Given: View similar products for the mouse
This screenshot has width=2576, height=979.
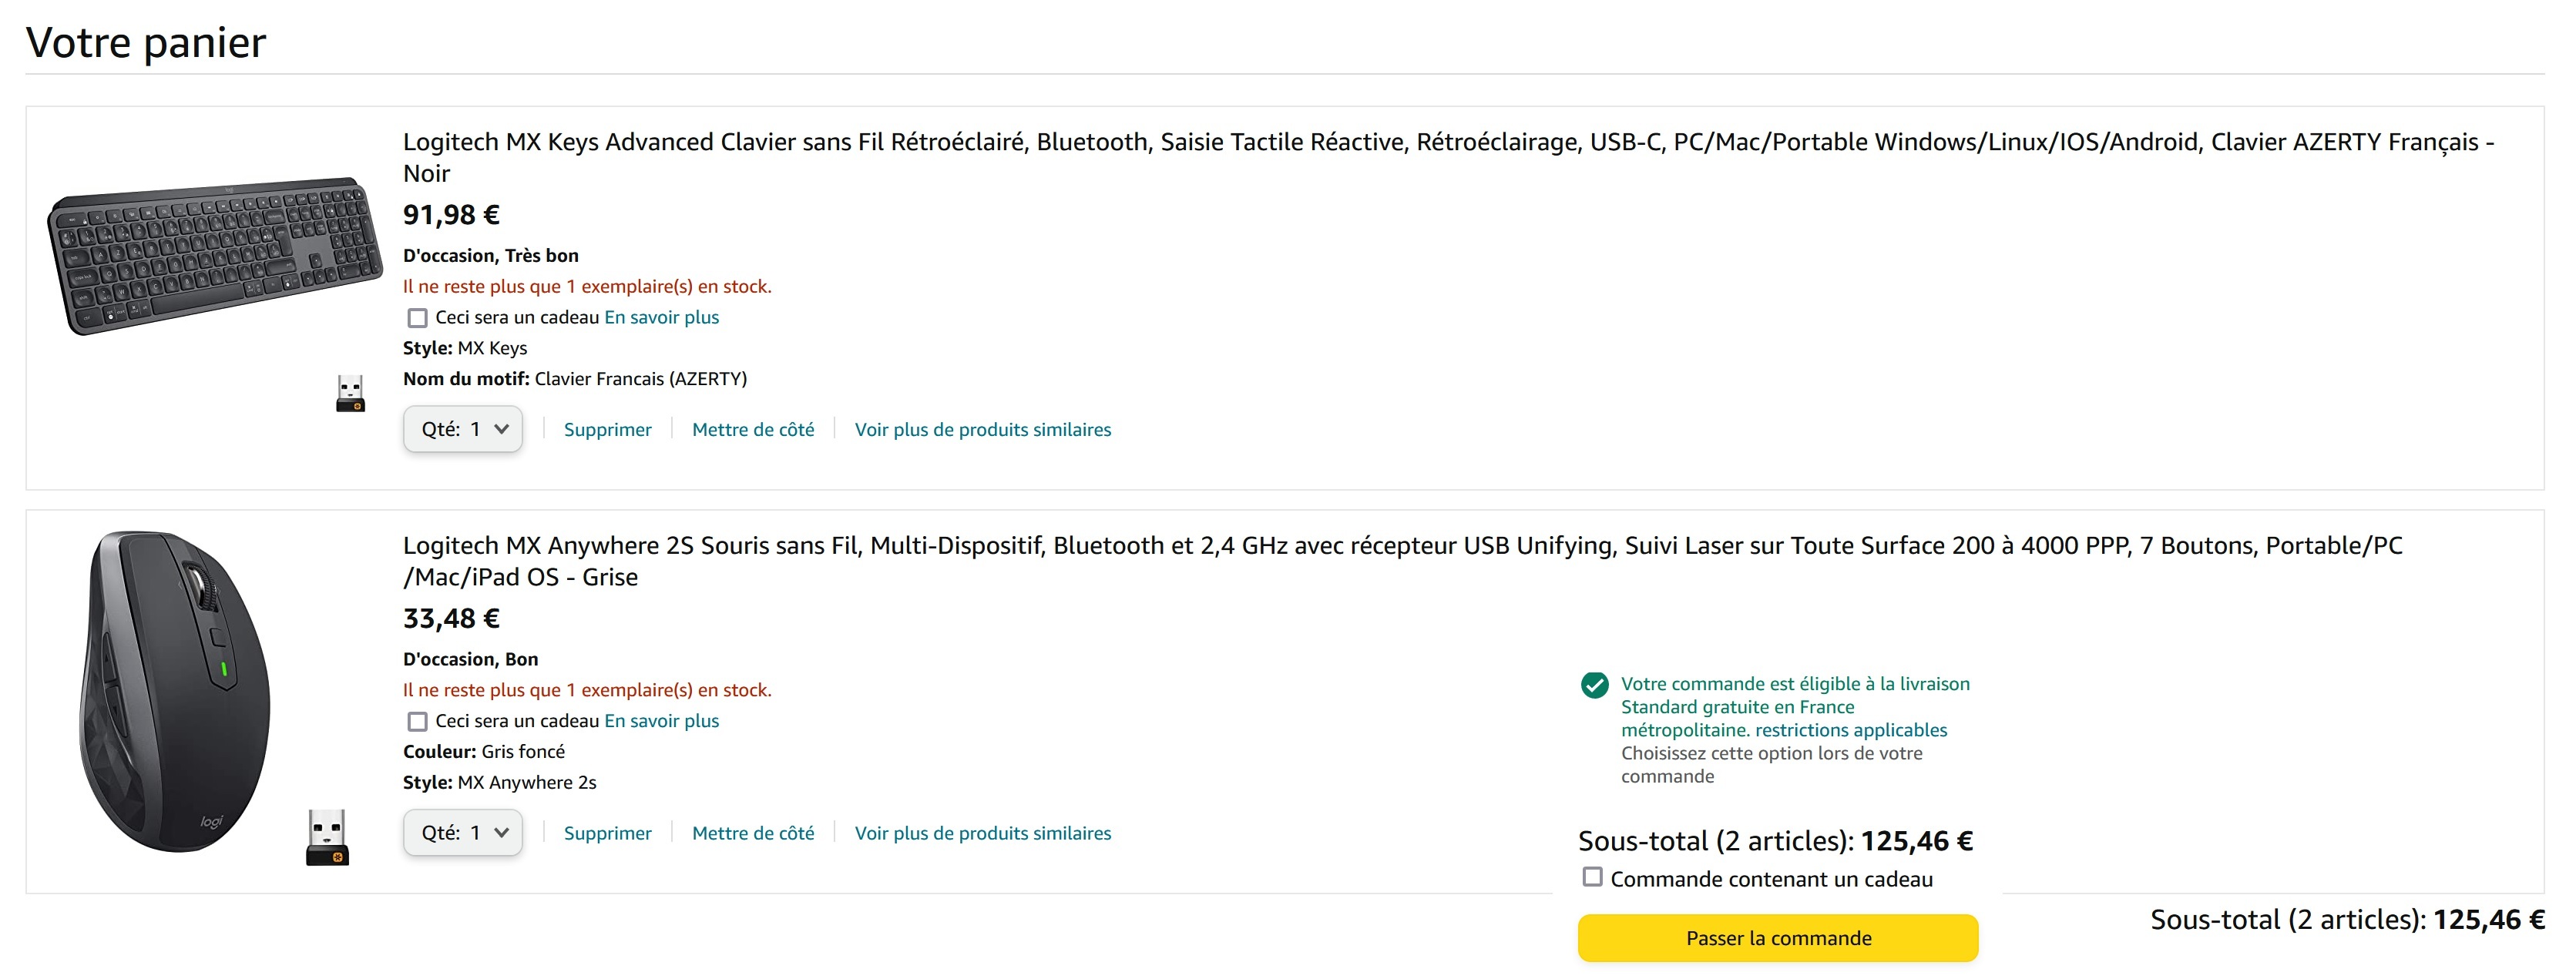Looking at the screenshot, I should pos(982,834).
